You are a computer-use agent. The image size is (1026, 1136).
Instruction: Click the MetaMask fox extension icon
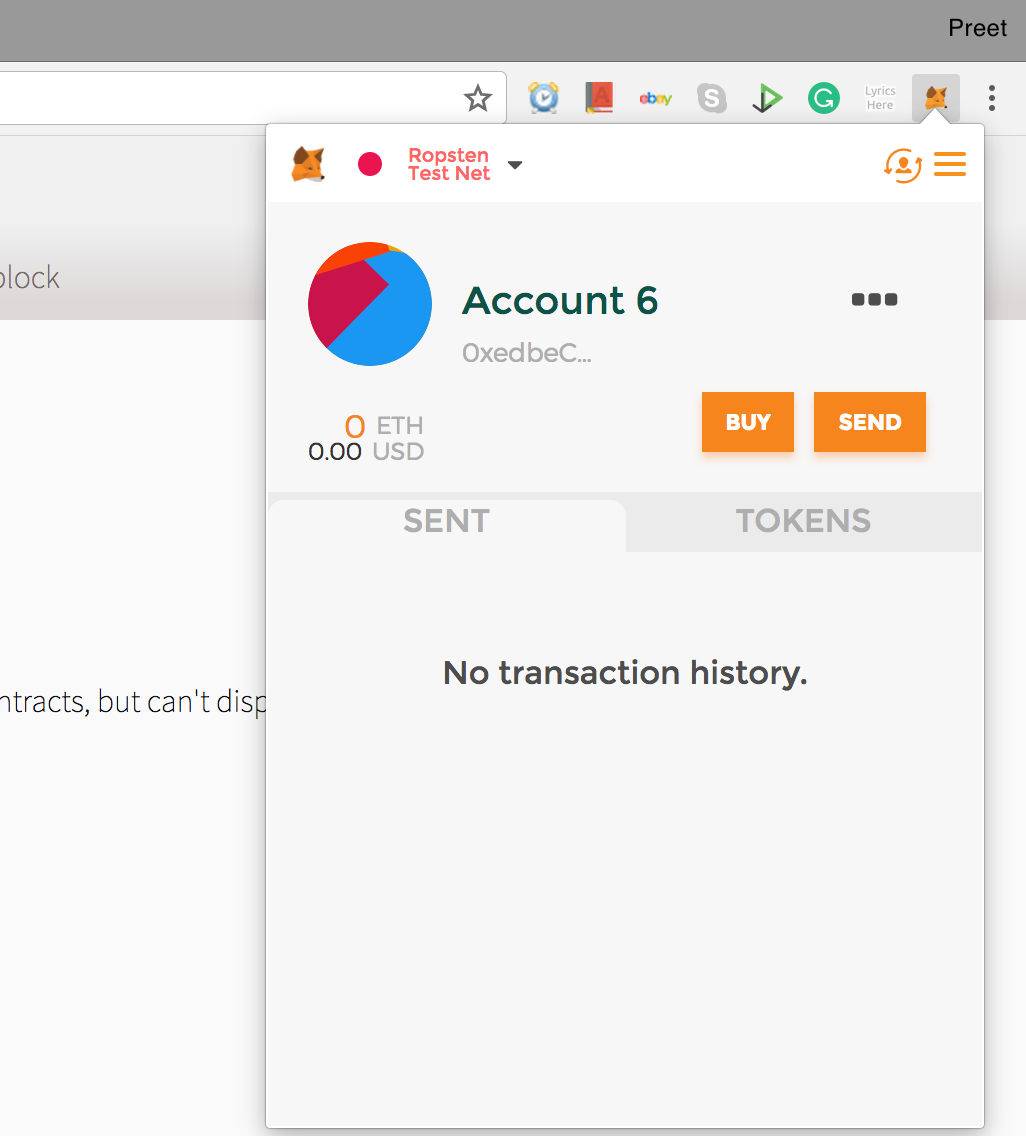[935, 98]
